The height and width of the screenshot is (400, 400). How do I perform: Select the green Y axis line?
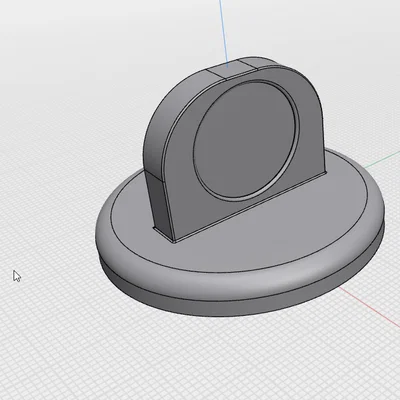pyautogui.click(x=382, y=161)
